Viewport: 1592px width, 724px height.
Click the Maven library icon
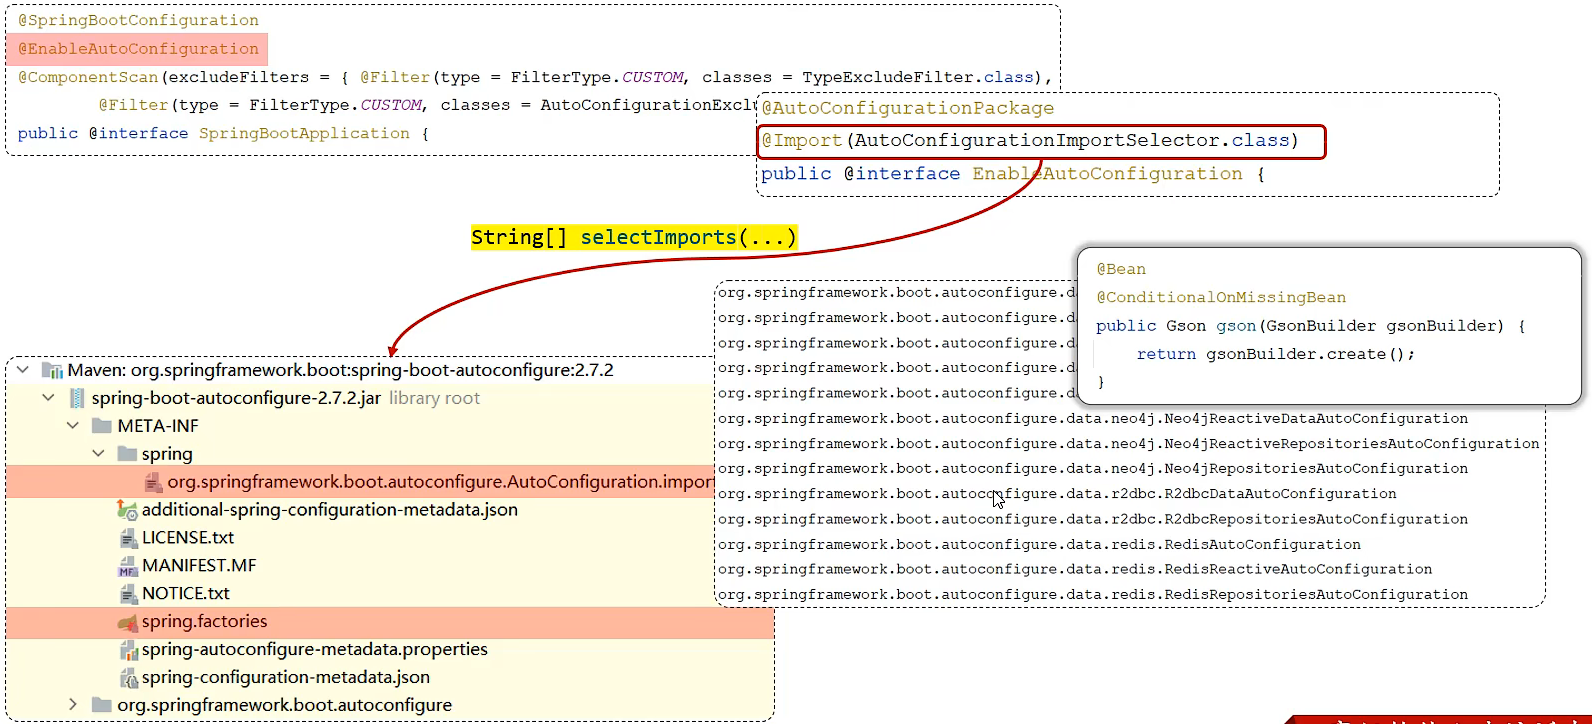click(x=52, y=371)
